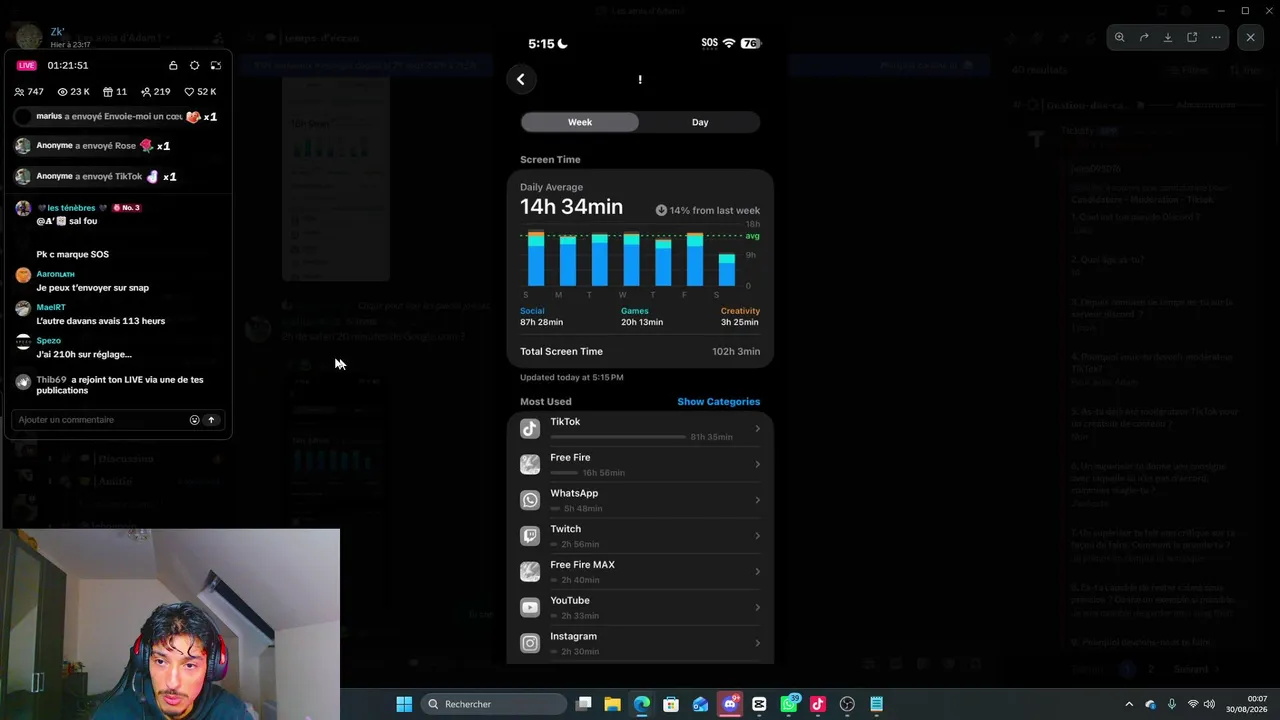Click Saturday's bar in the usage chart
This screenshot has height=720, width=1280.
coord(727,270)
